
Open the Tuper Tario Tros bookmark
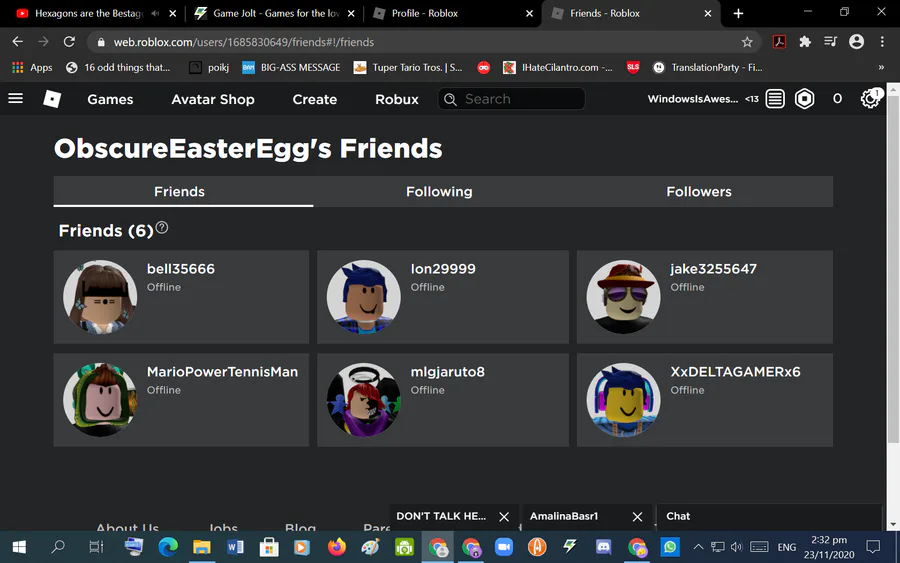coord(408,68)
